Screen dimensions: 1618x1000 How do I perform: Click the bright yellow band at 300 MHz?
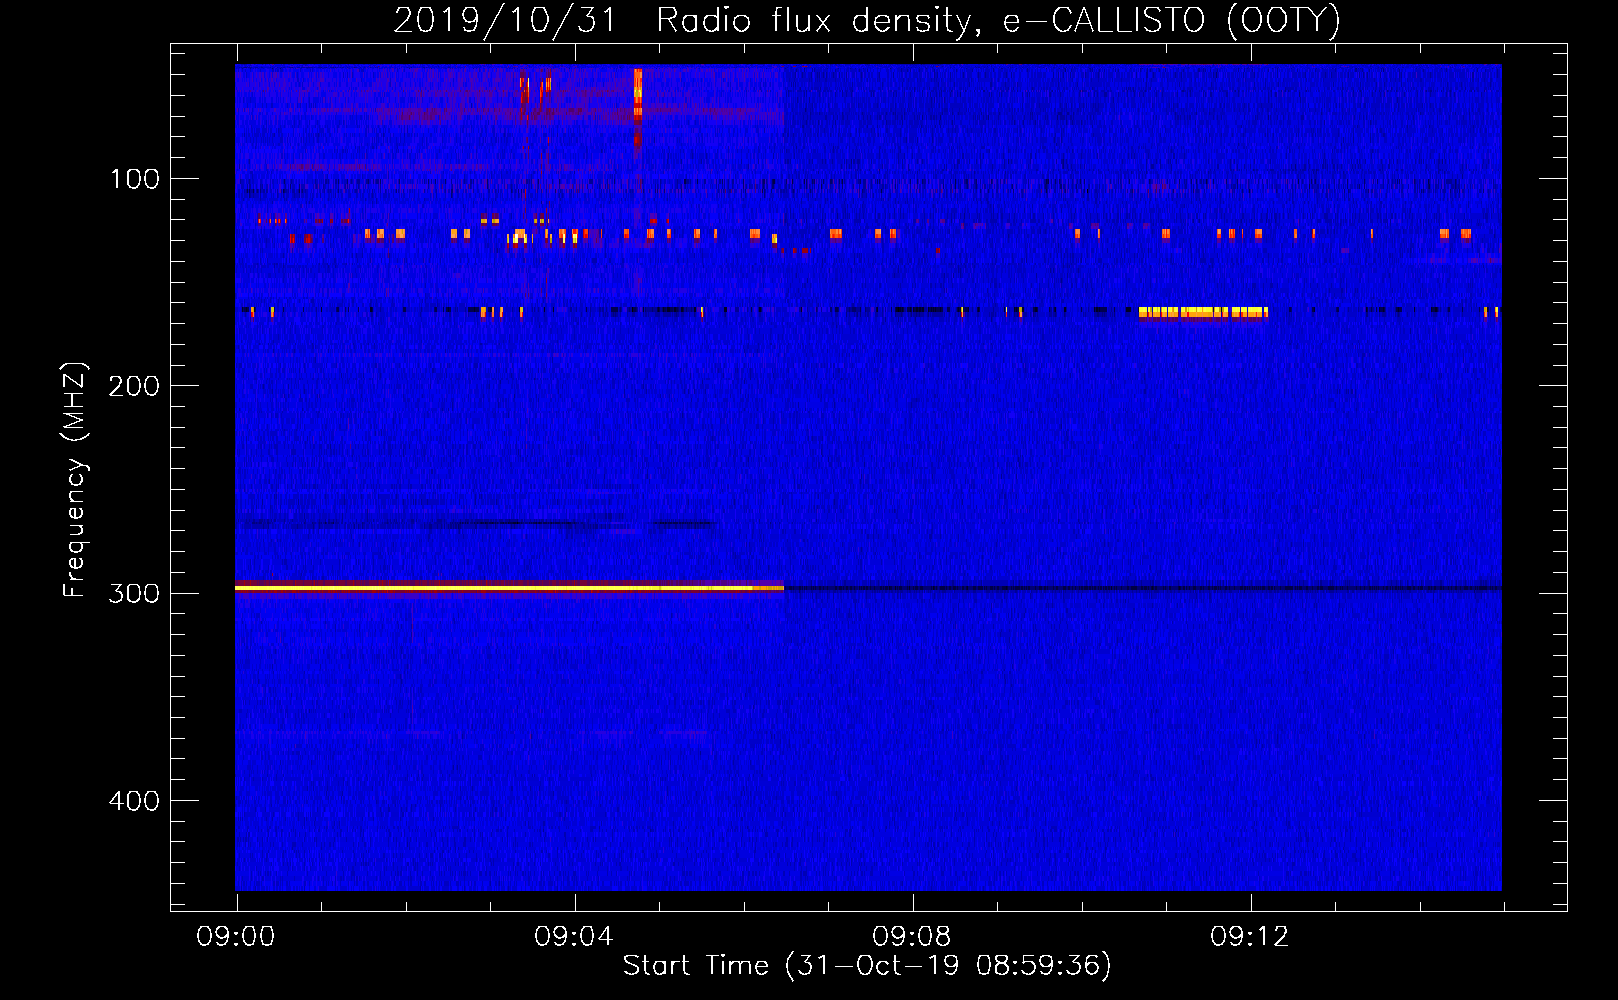pos(509,588)
